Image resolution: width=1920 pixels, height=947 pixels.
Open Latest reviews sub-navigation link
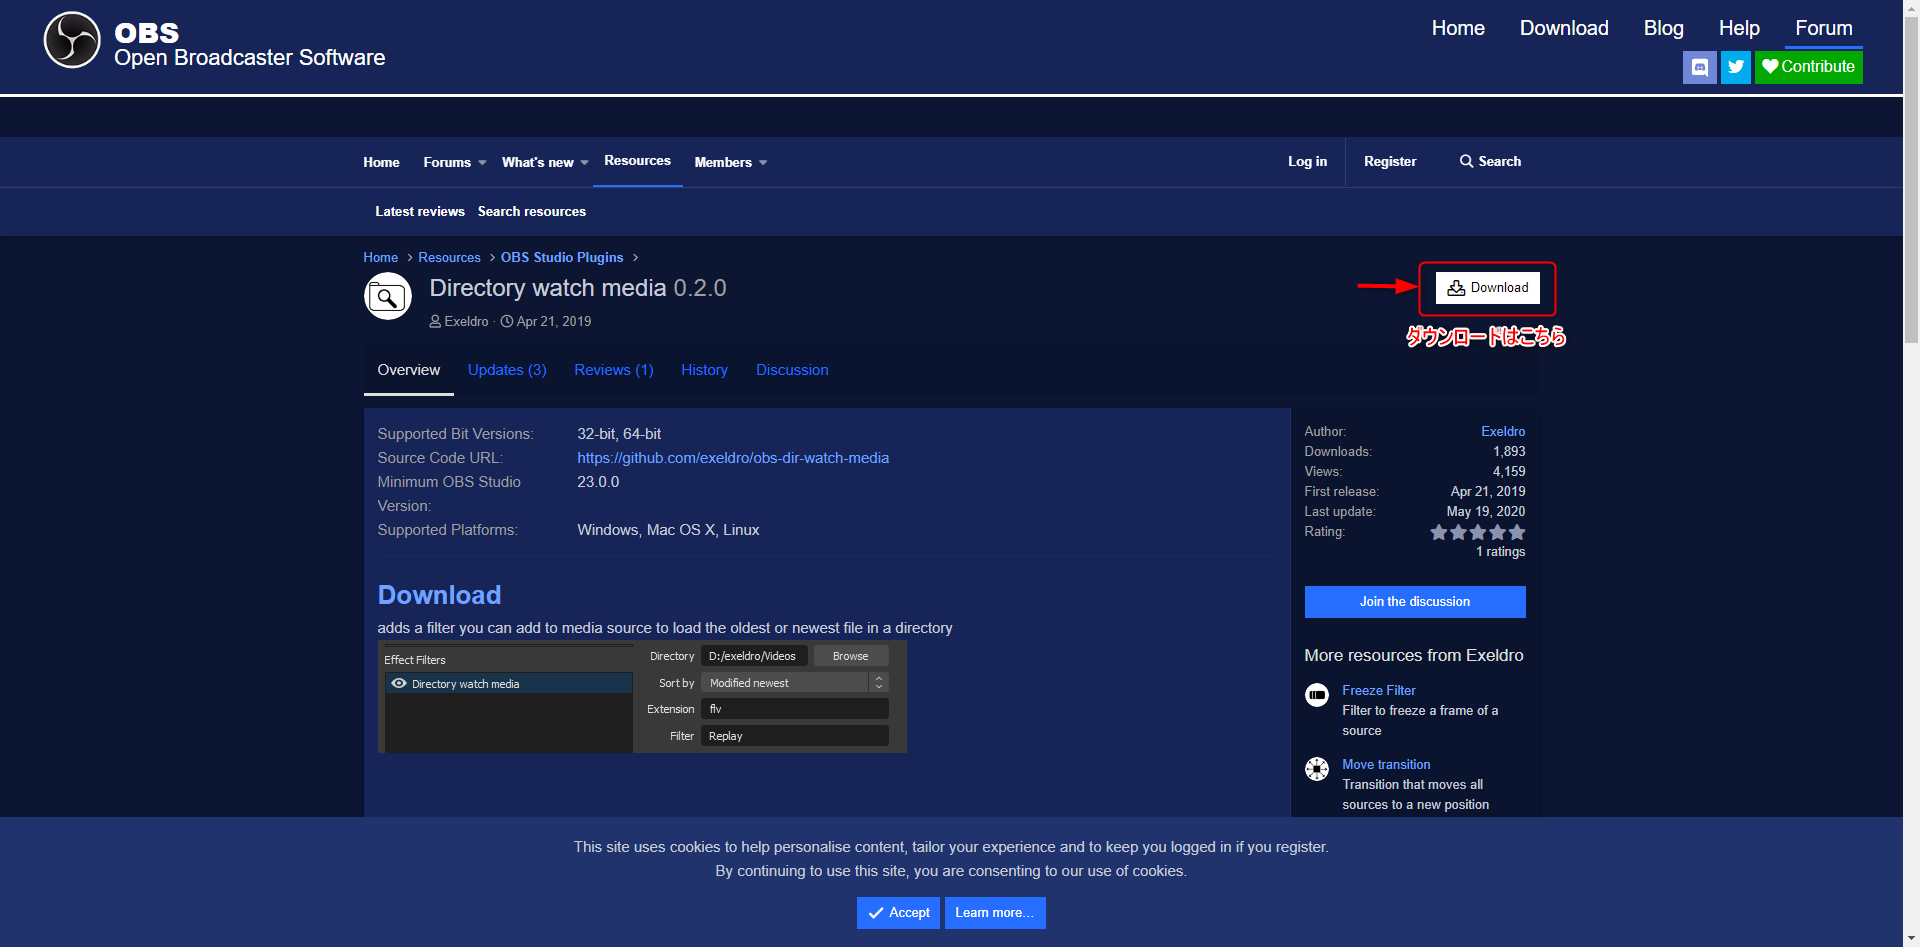coord(420,211)
